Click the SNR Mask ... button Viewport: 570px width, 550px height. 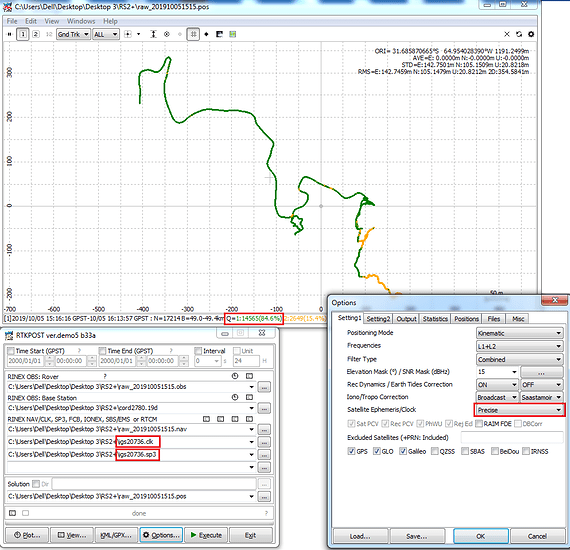[542, 372]
